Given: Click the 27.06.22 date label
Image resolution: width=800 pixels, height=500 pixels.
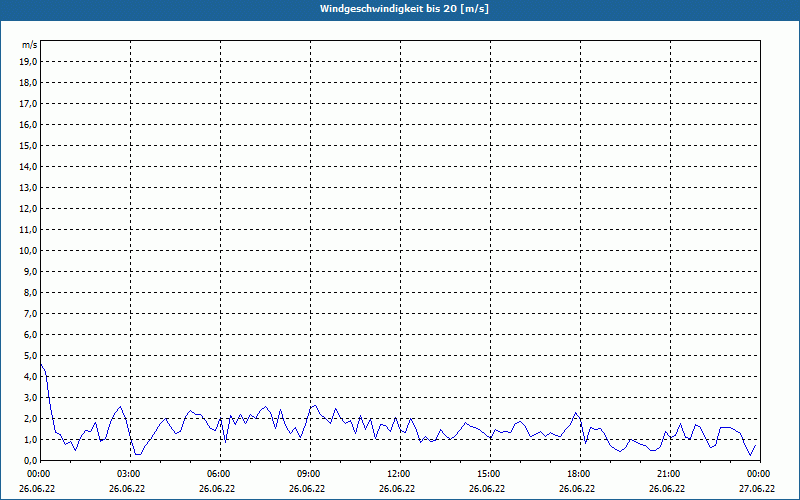Looking at the screenshot, I should [757, 489].
